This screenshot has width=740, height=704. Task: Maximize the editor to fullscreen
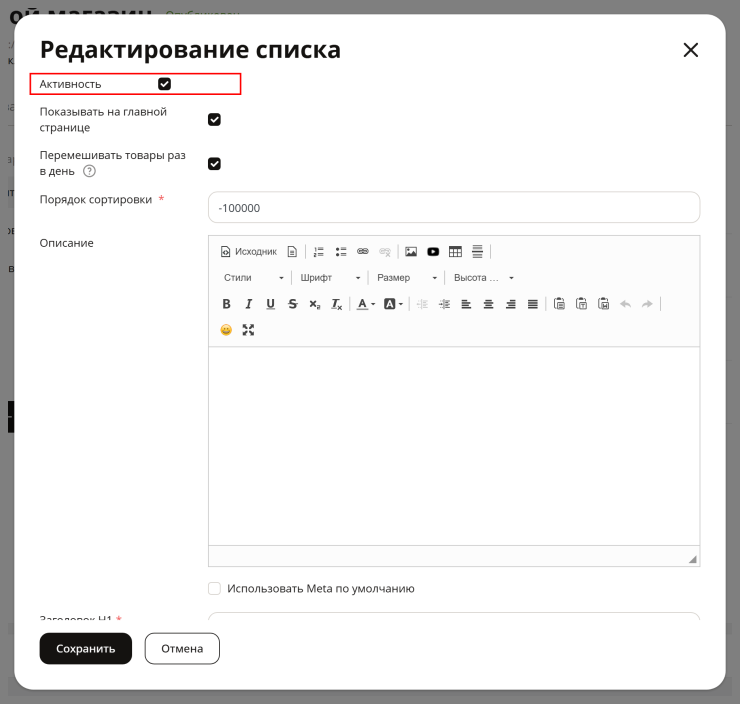(248, 330)
